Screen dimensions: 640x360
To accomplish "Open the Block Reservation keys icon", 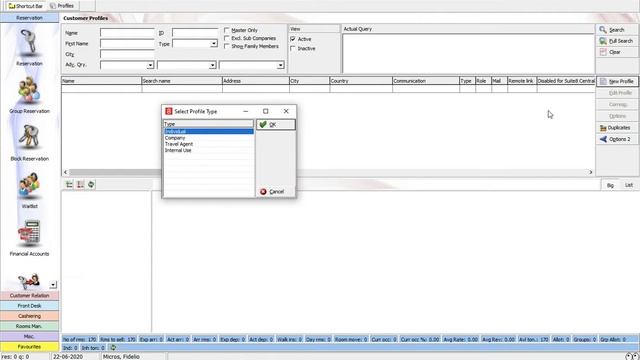I will point(29,138).
